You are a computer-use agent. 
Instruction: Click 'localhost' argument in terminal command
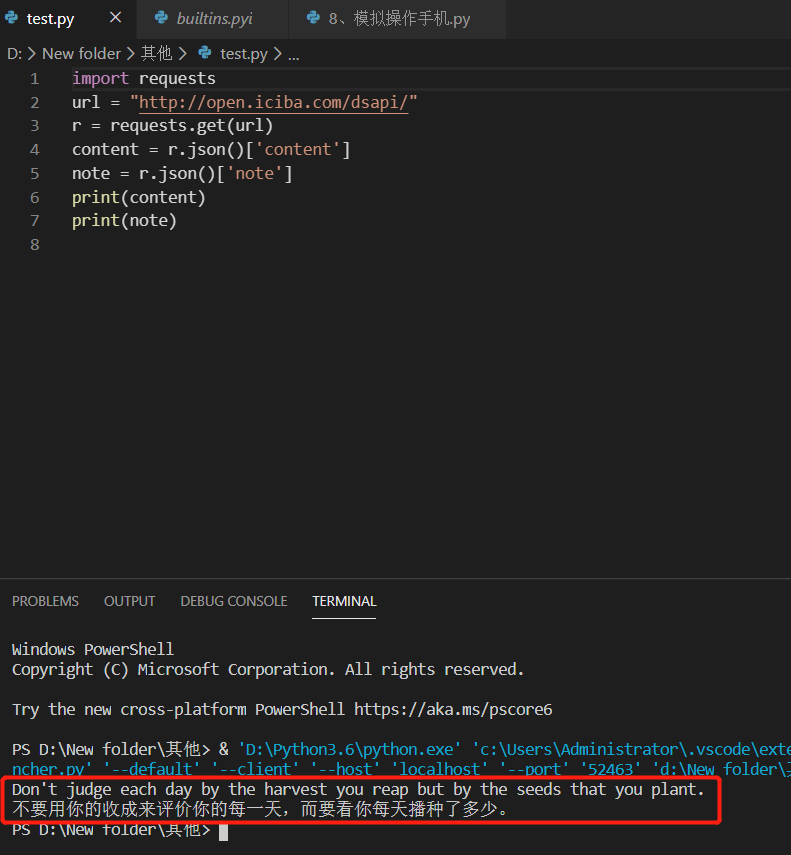[x=439, y=769]
